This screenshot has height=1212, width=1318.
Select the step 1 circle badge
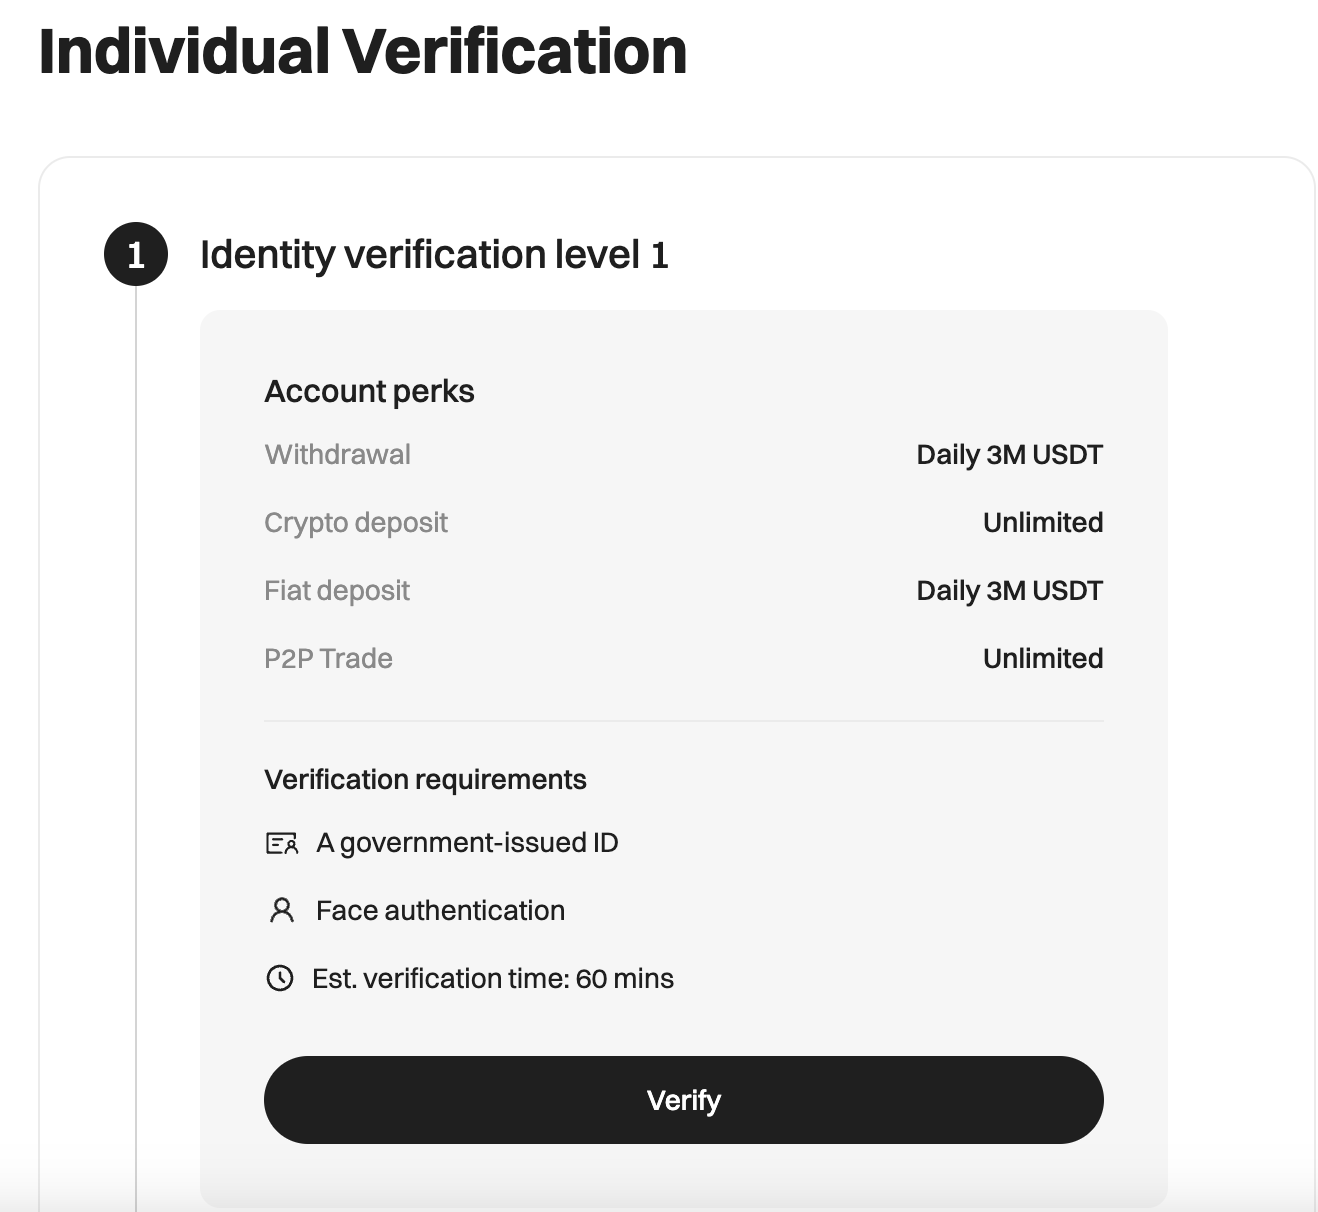[x=136, y=254]
